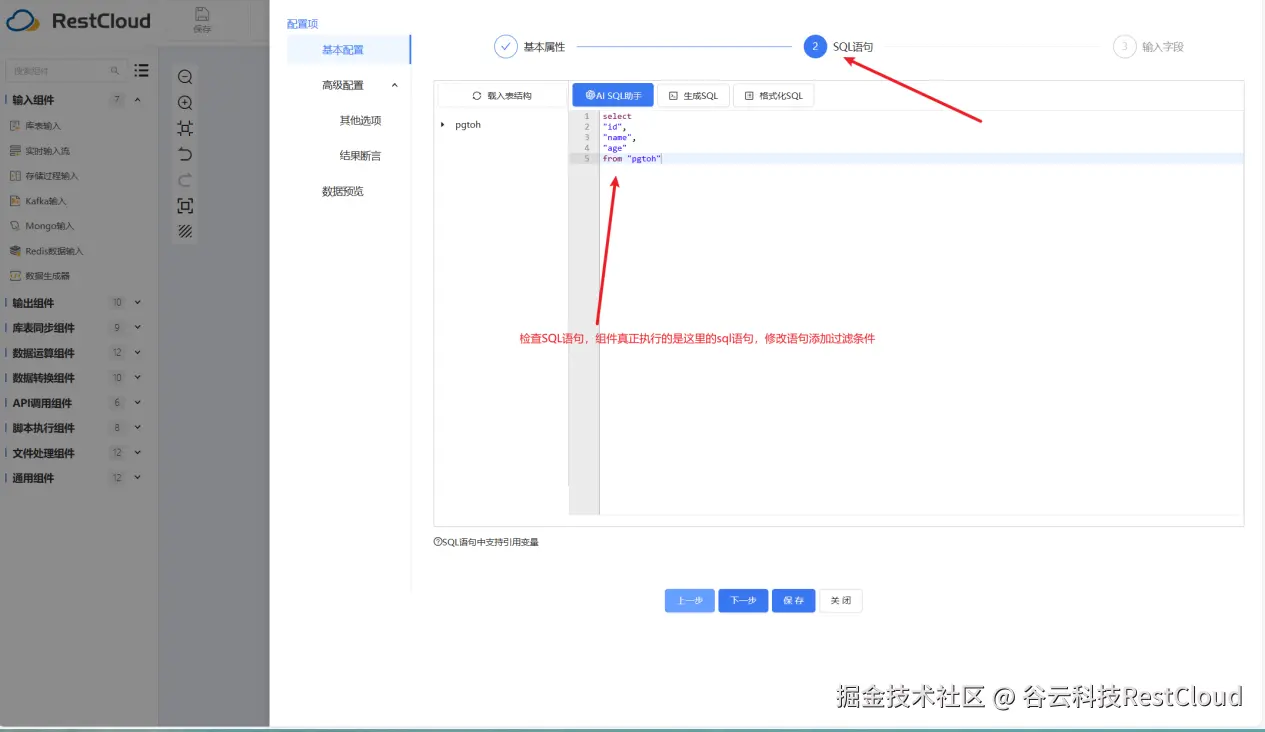Collapse the 输入组件 group

coord(138,100)
